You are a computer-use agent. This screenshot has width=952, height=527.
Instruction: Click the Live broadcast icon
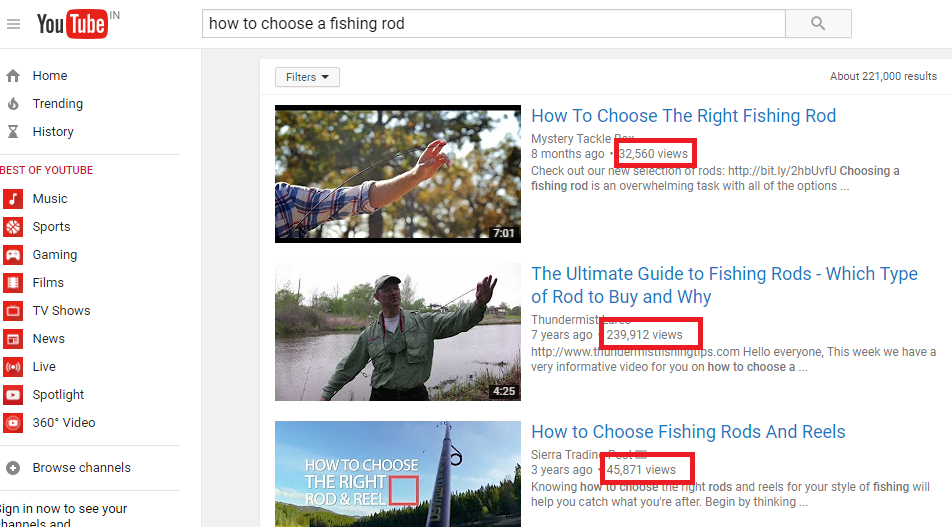13,366
